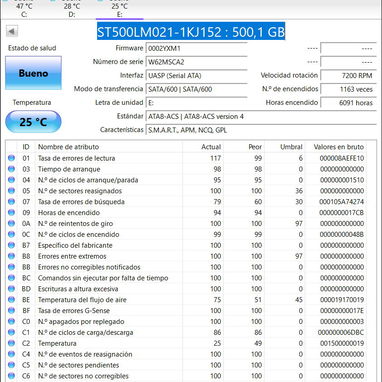This screenshot has height=382, width=382.
Task: Click status icon for Errores no corregibles notificados
Action: click(x=12, y=267)
